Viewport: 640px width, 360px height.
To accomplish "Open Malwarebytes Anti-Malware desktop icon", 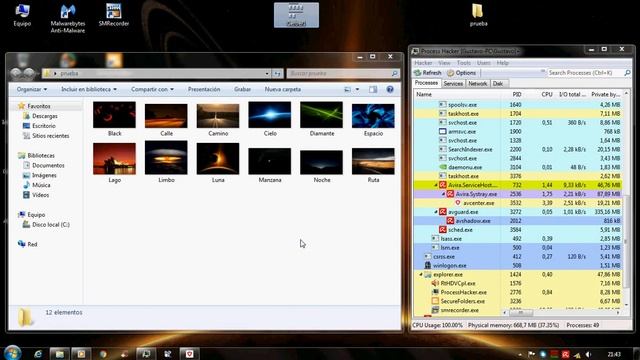I will point(68,18).
